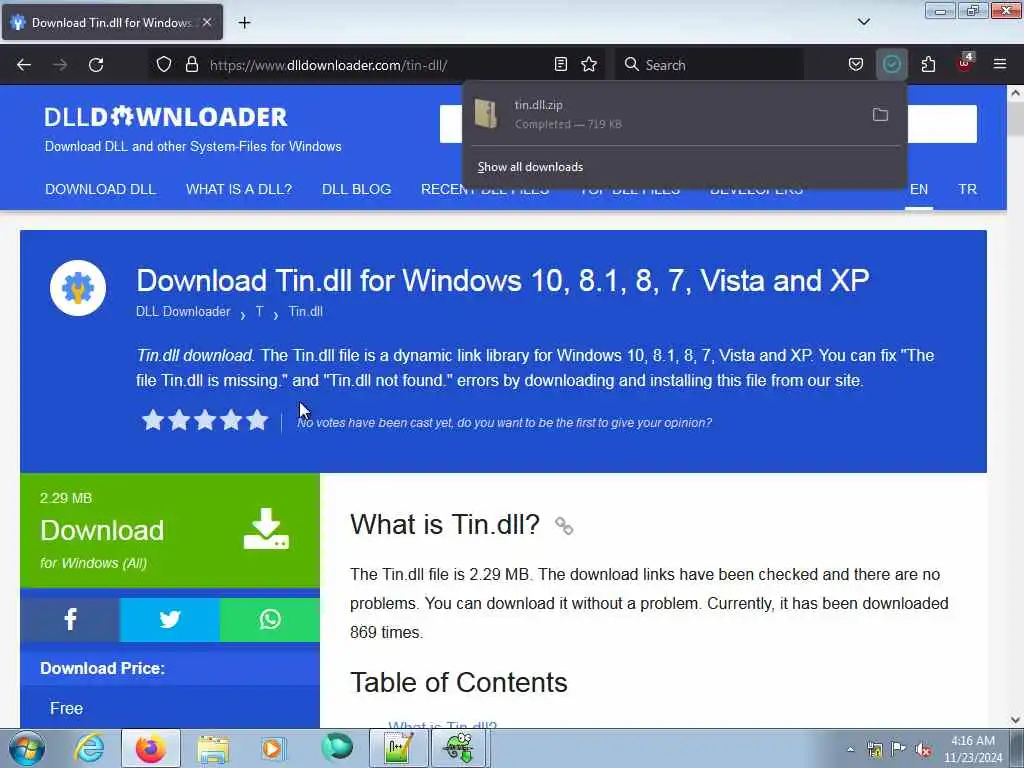The height and width of the screenshot is (768, 1024).
Task: Click the network tray icon
Action: 874,750
